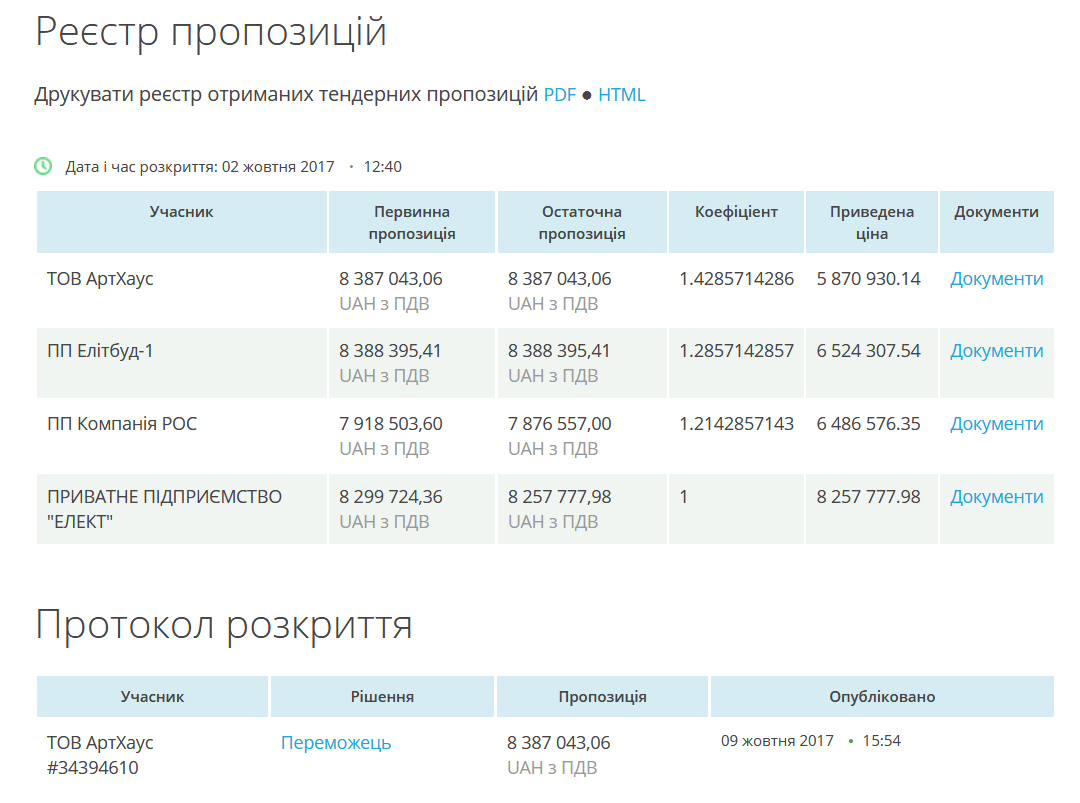Open Документи link for ТОВ АртХаус
Image resolution: width=1080 pixels, height=803 pixels.
(x=996, y=279)
